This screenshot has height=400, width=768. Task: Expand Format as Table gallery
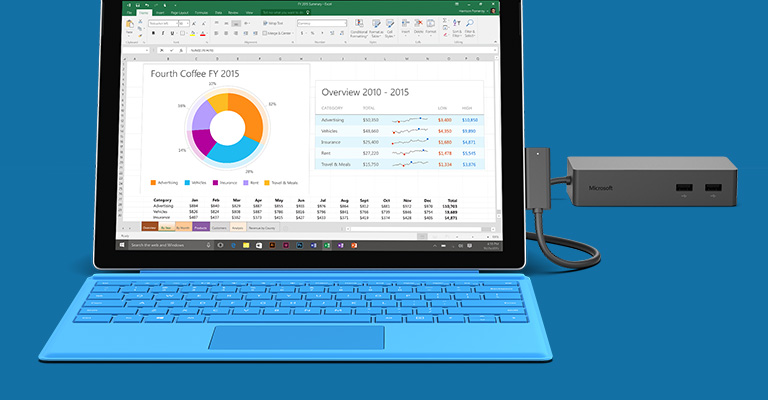(x=376, y=28)
